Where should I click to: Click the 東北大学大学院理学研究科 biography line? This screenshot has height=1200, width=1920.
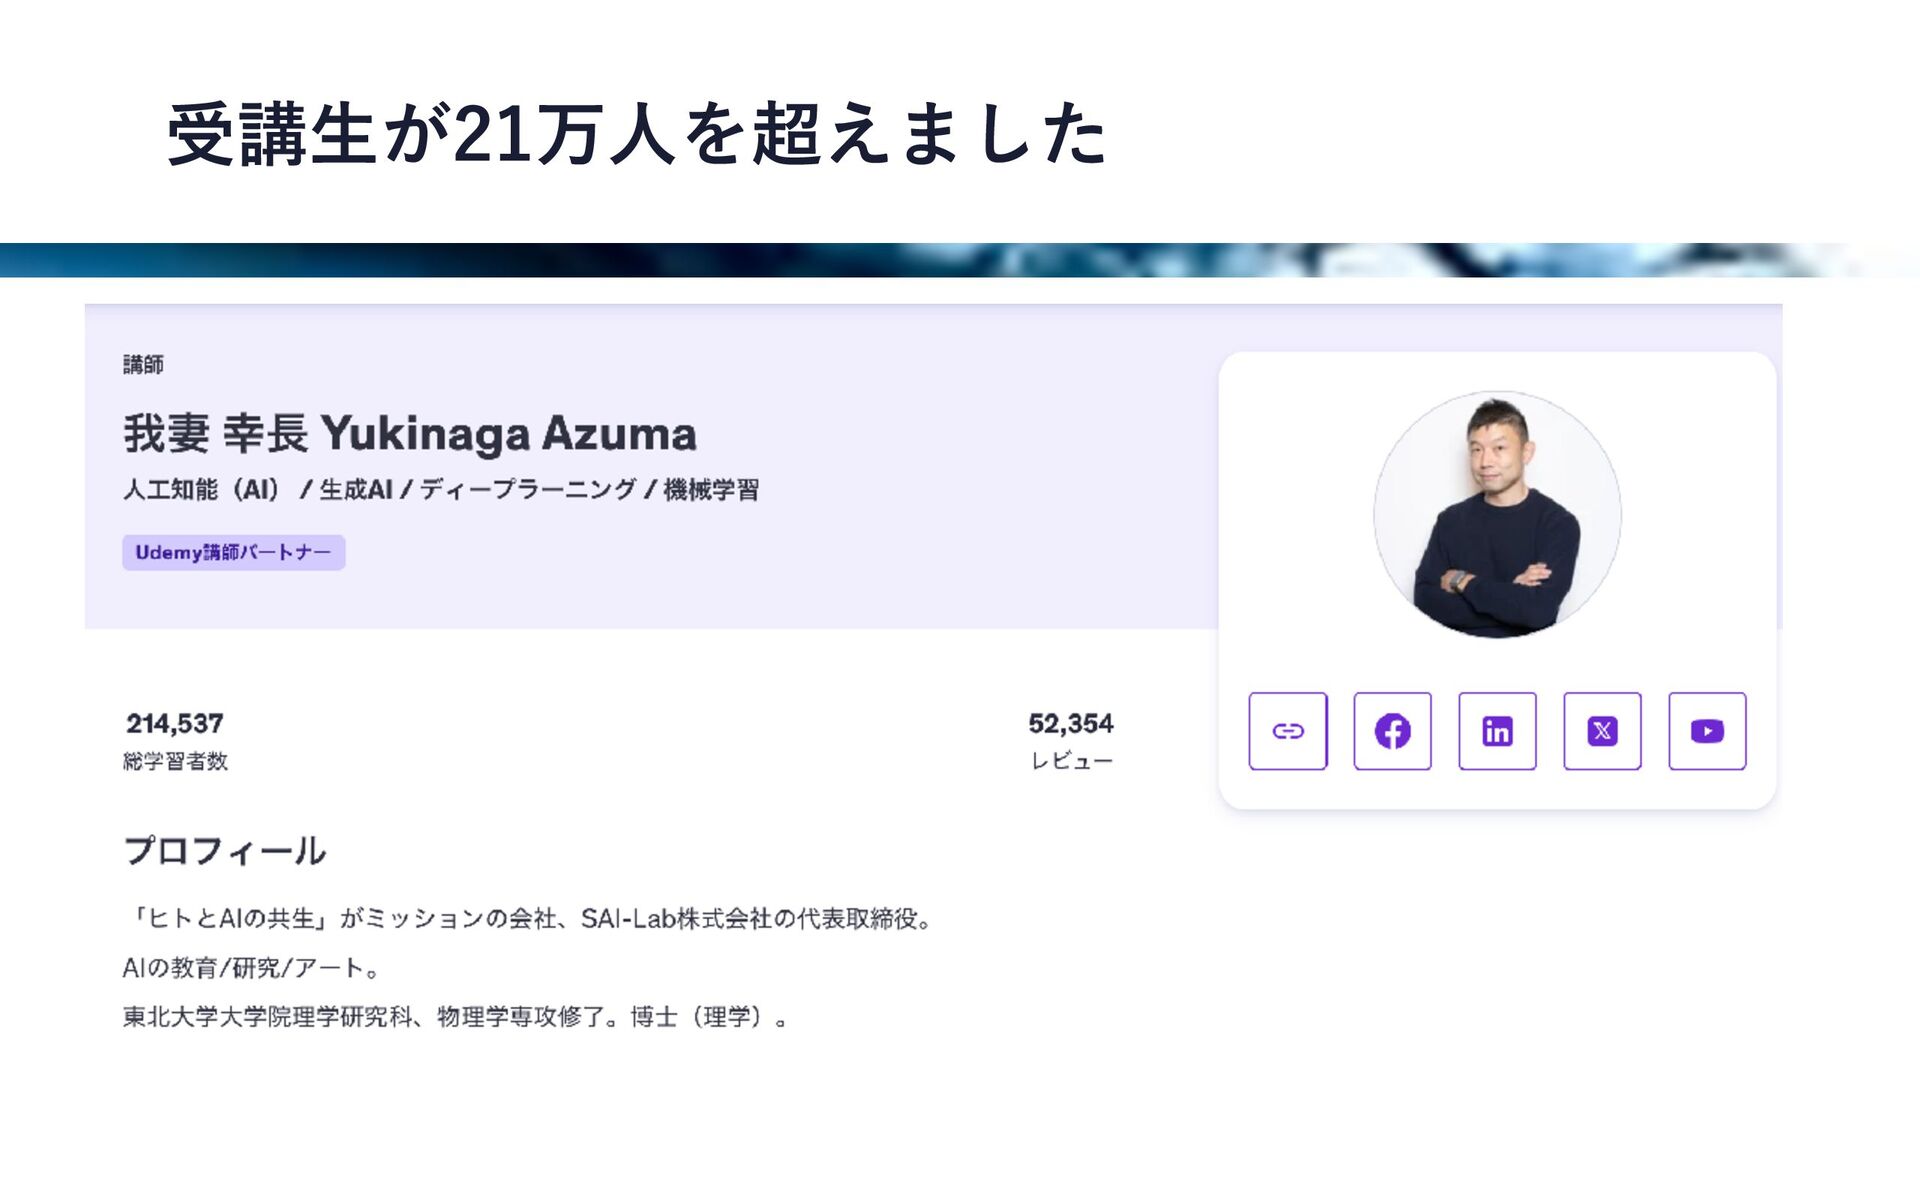pyautogui.click(x=456, y=1017)
